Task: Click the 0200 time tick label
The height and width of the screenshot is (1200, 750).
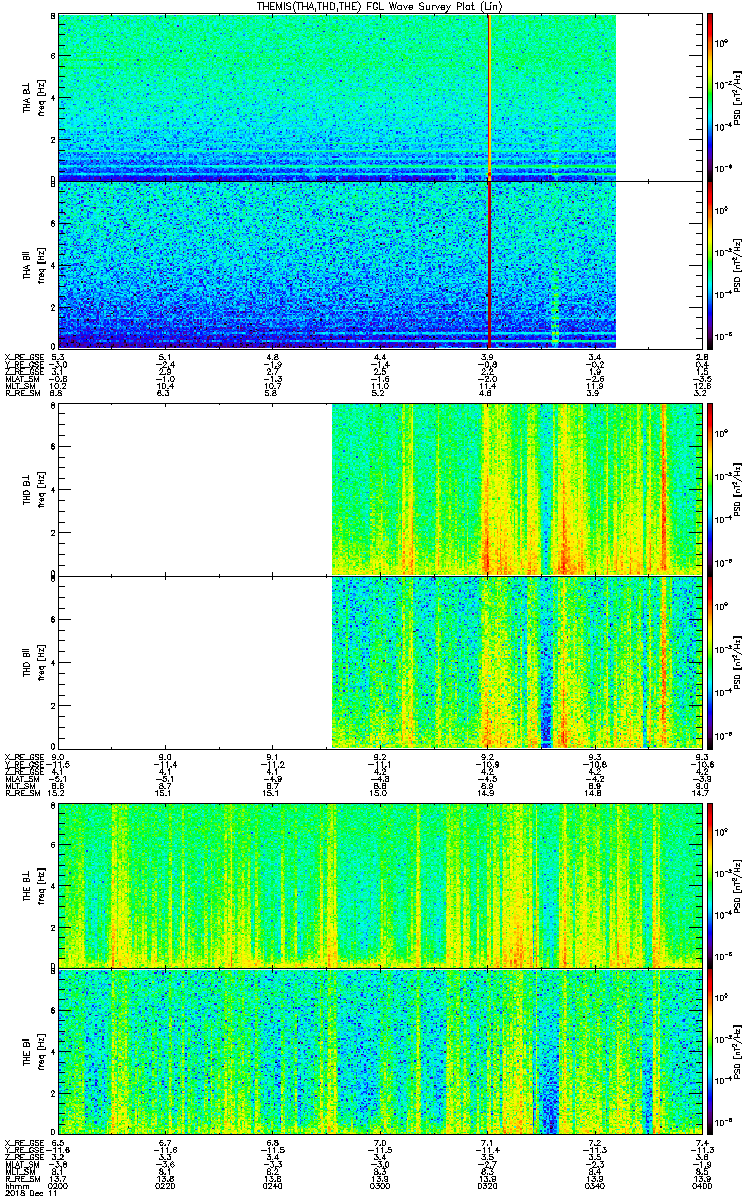Action: (59, 1184)
